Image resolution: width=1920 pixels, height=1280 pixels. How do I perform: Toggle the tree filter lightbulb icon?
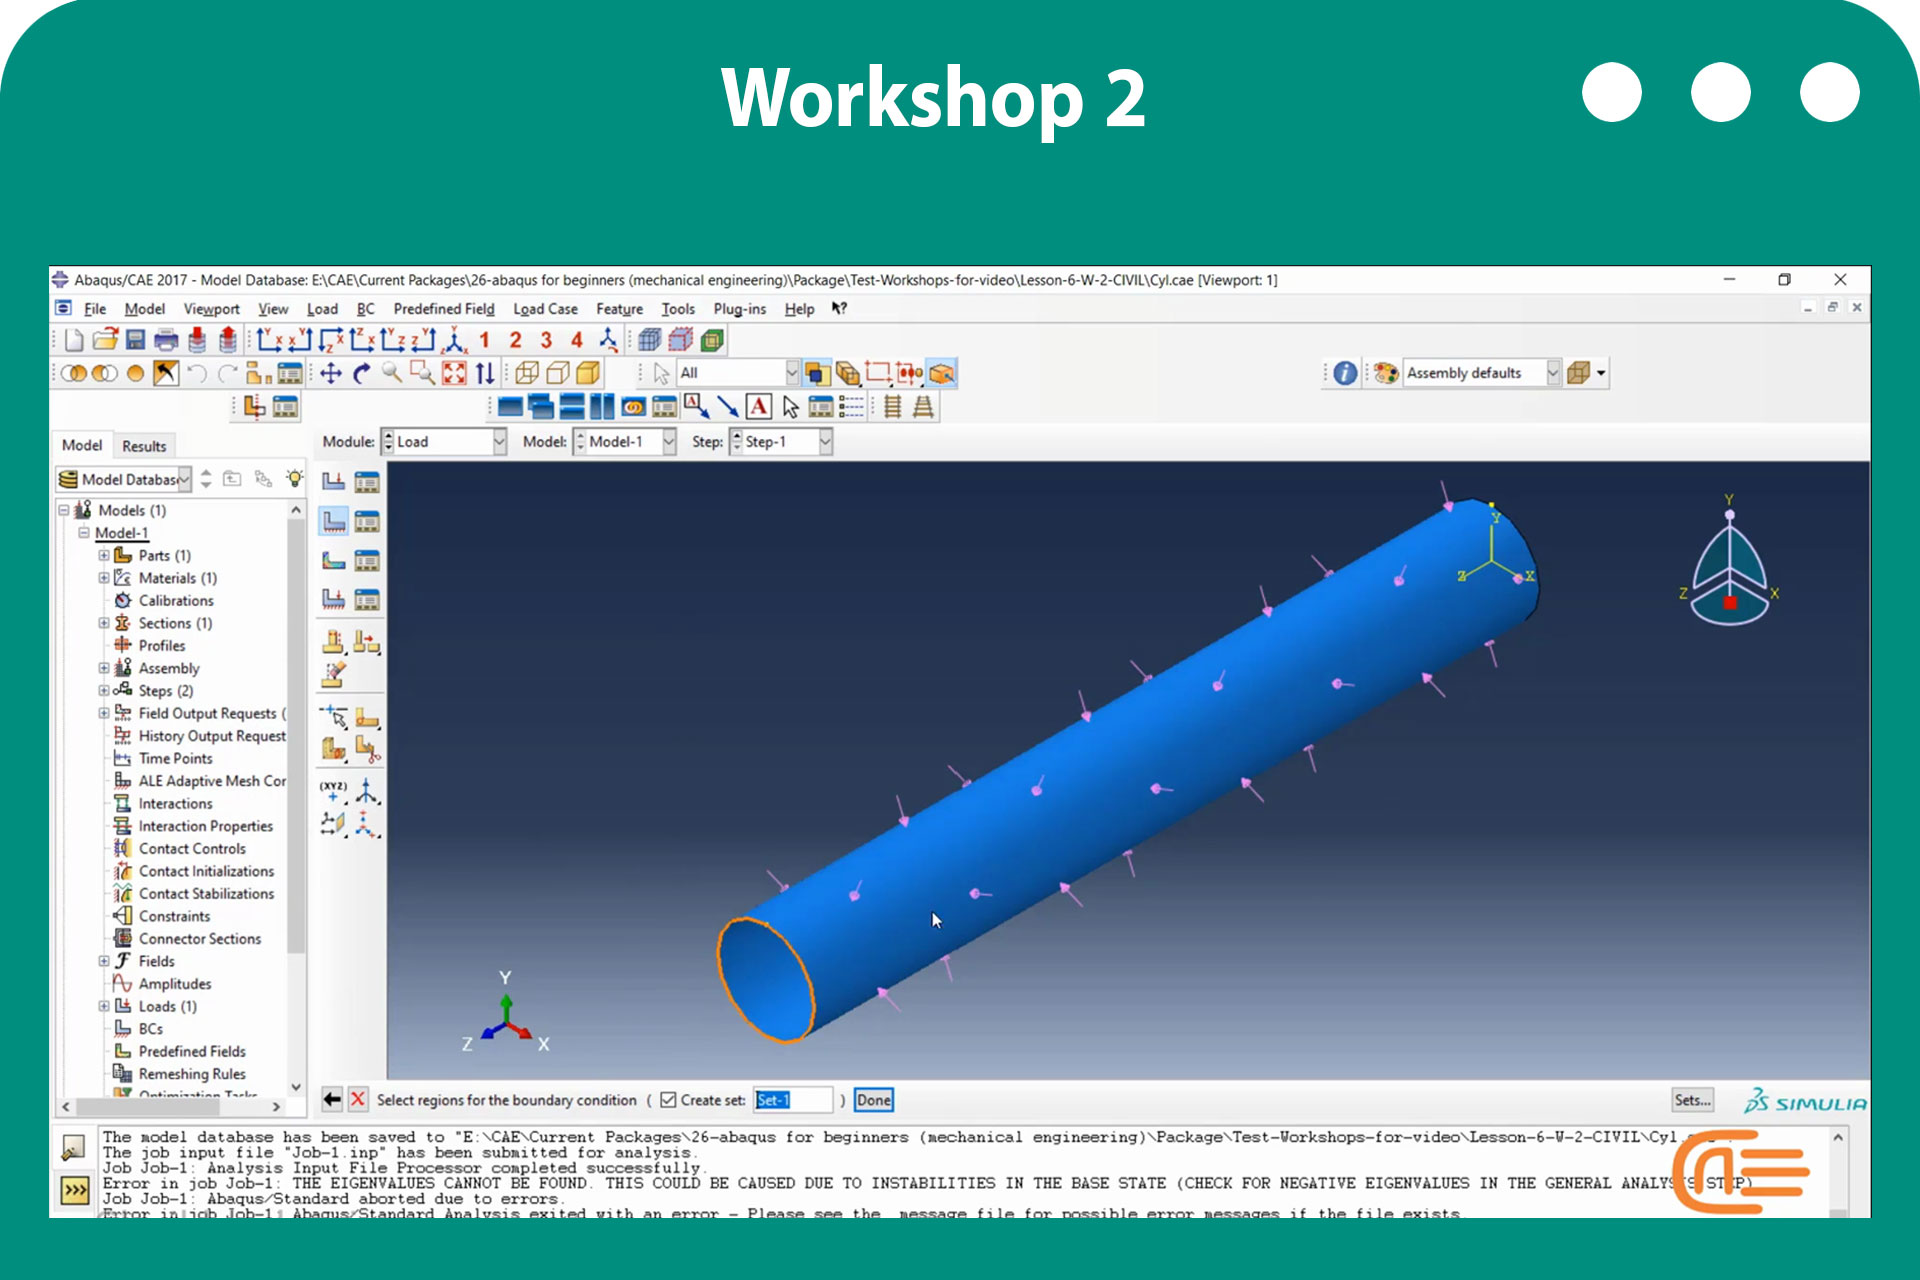coord(294,479)
